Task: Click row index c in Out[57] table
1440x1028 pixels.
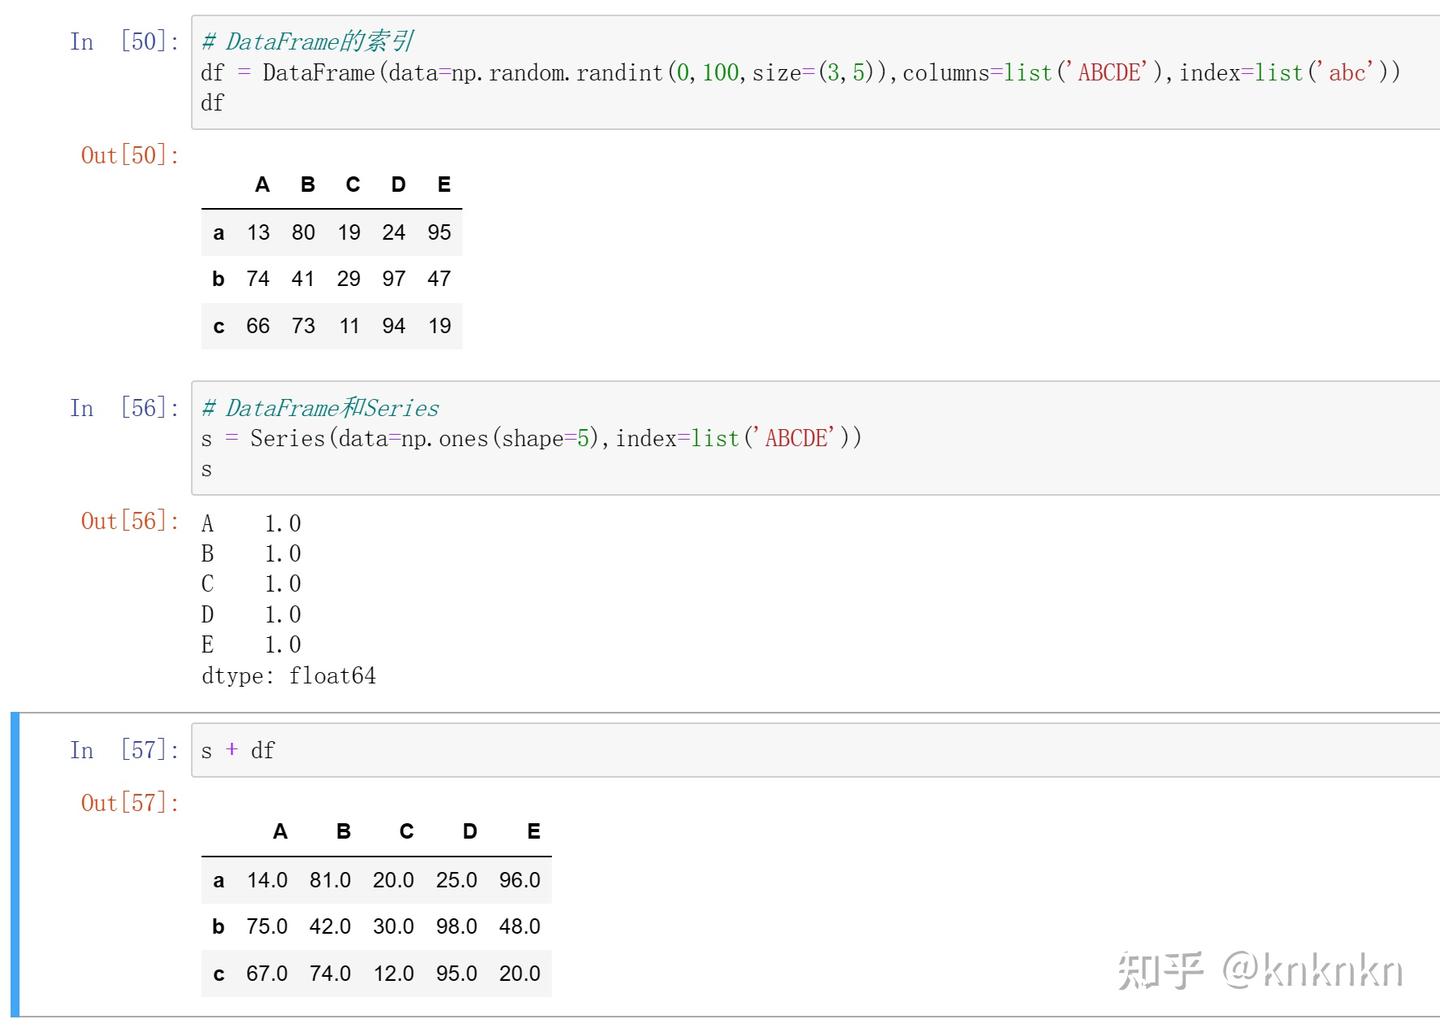Action: 218,974
